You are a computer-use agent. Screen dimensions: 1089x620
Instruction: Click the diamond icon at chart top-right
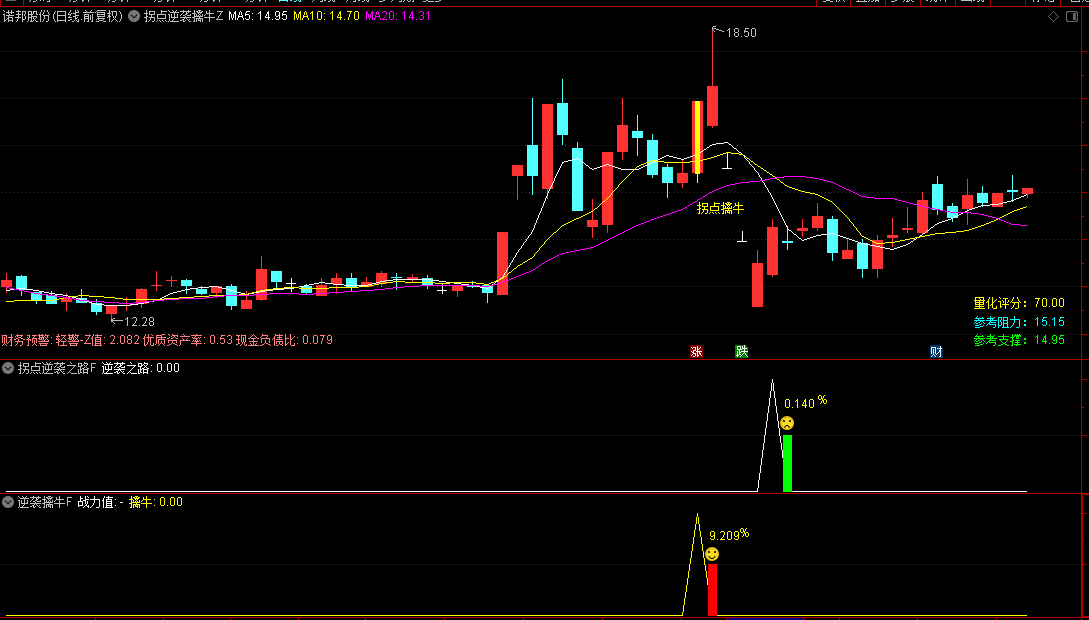tap(1053, 17)
